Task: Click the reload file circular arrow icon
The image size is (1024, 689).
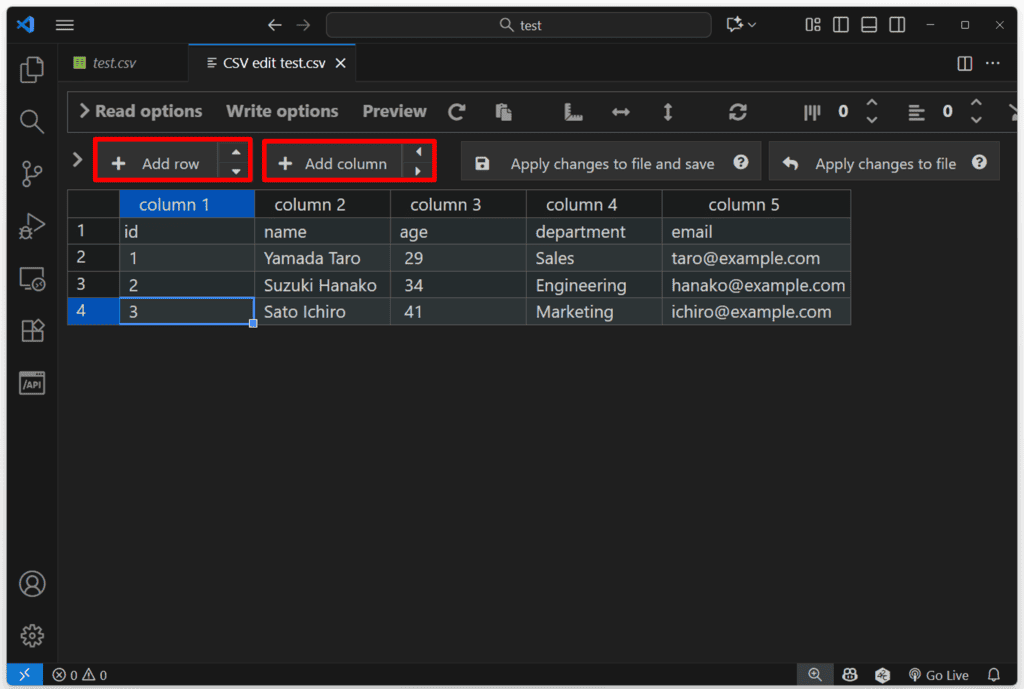Action: pyautogui.click(x=457, y=112)
